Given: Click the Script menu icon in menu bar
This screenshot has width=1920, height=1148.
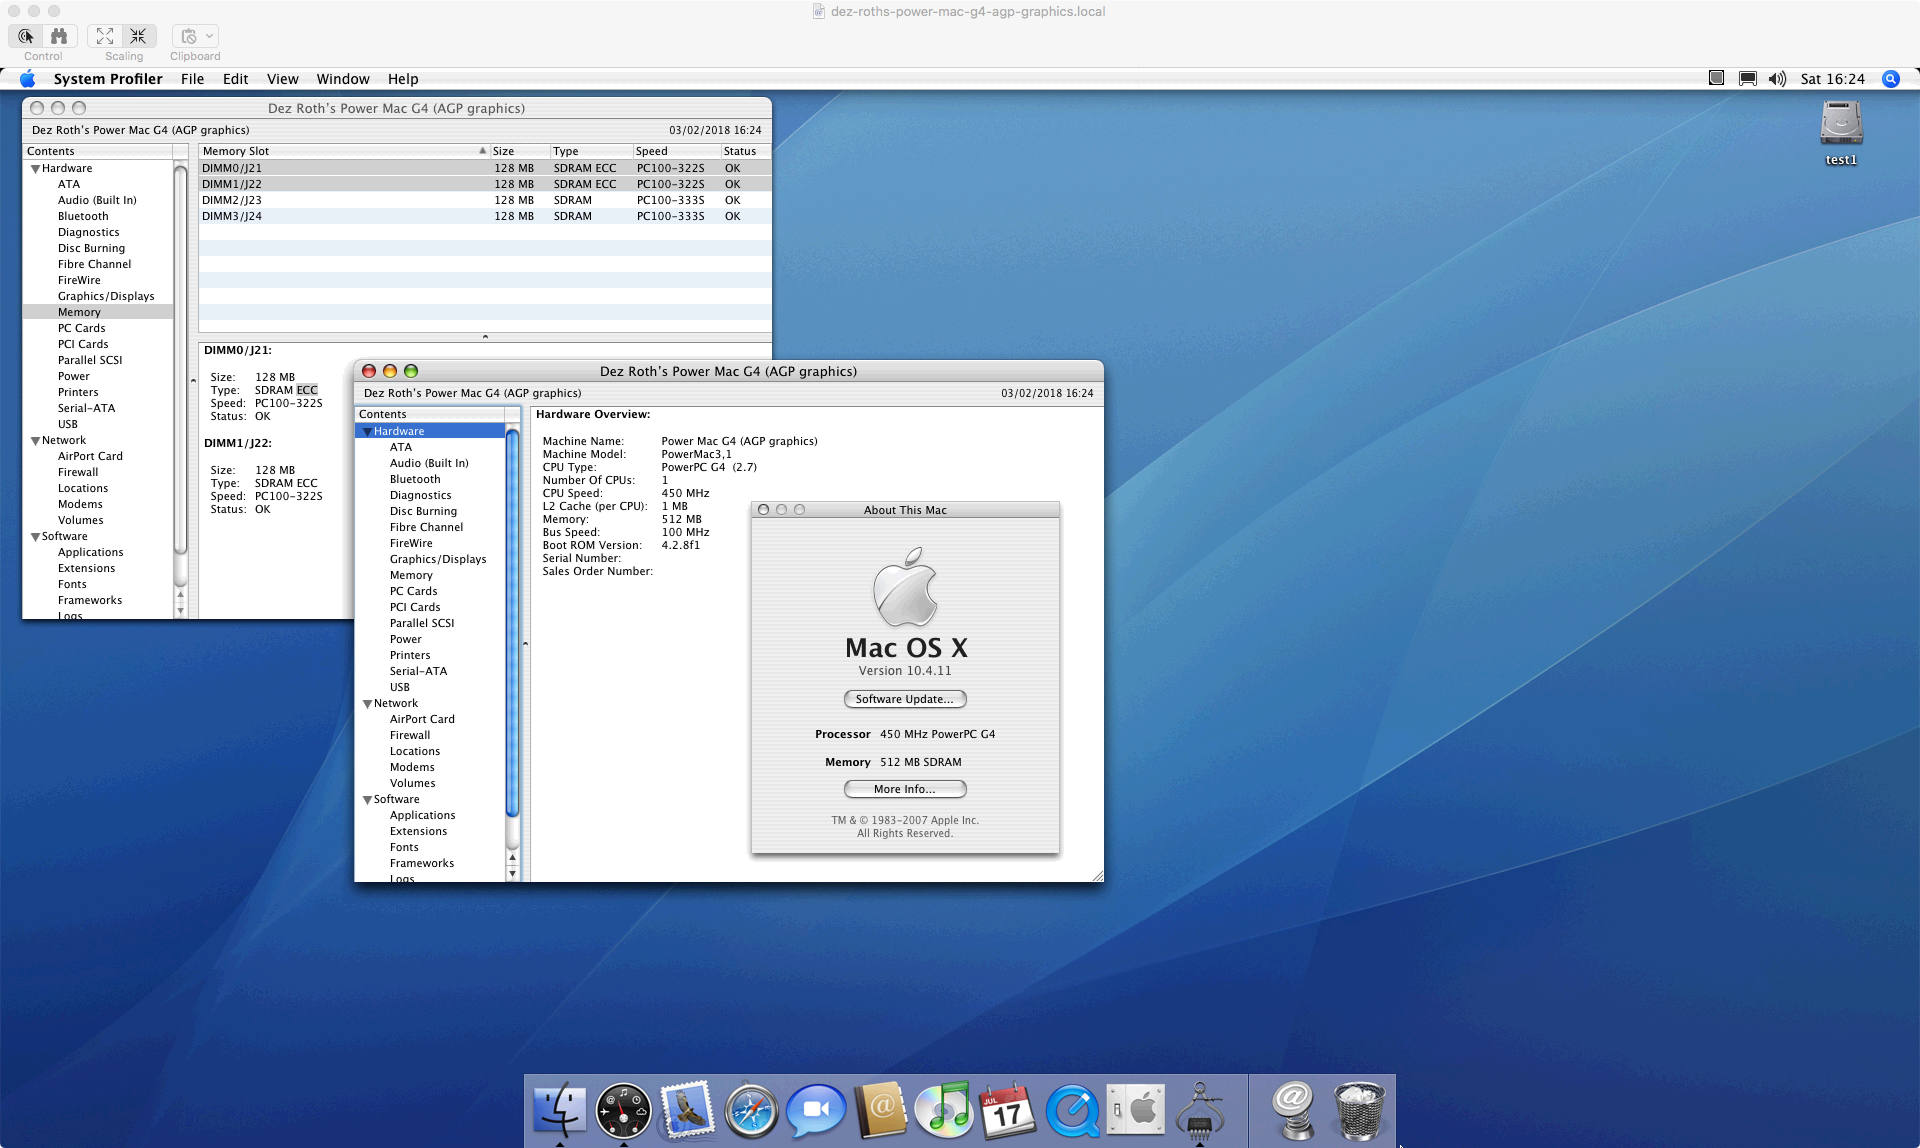Looking at the screenshot, I should [x=1716, y=78].
